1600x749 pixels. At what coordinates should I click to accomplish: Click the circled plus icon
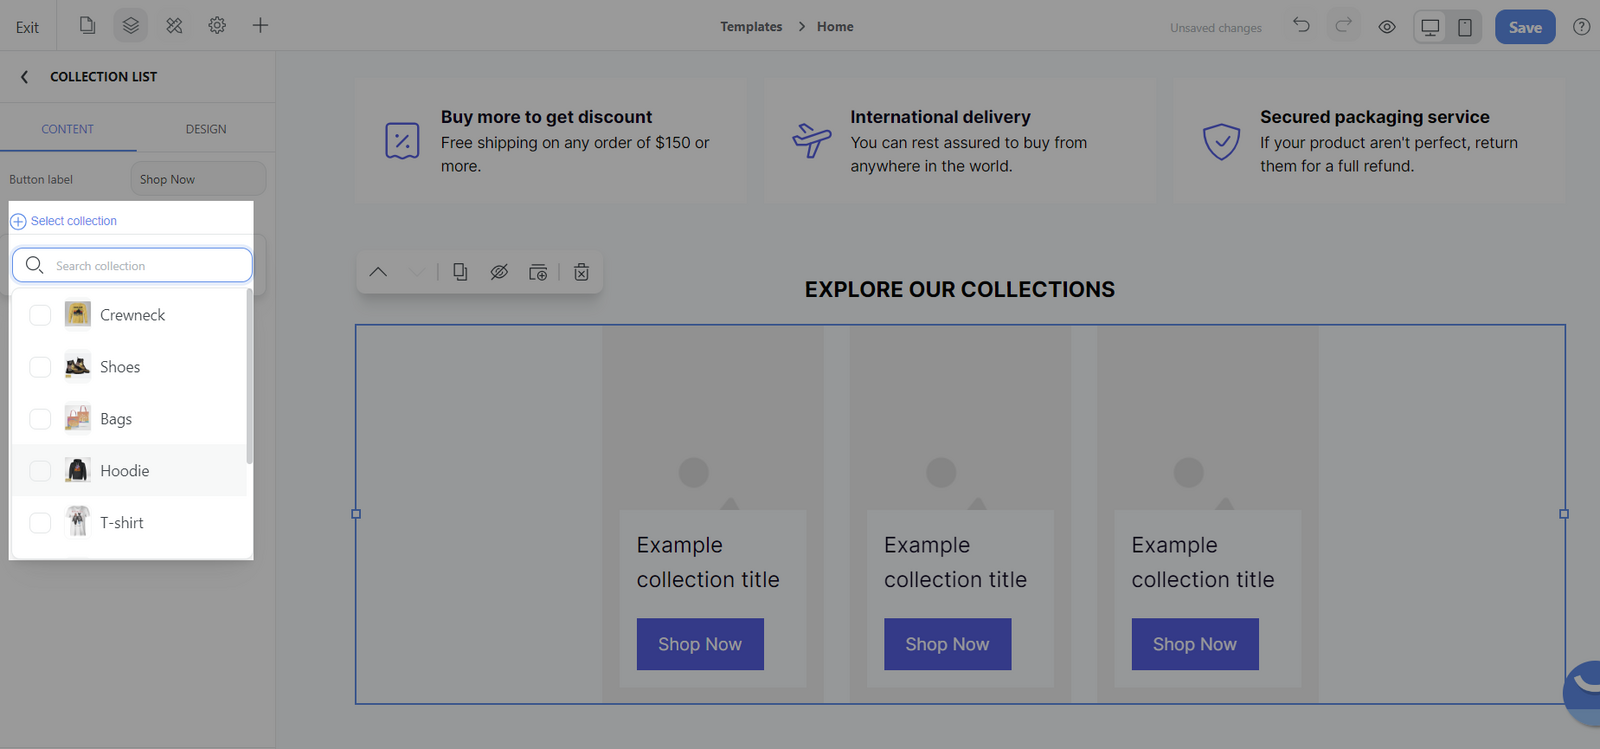[x=18, y=221]
